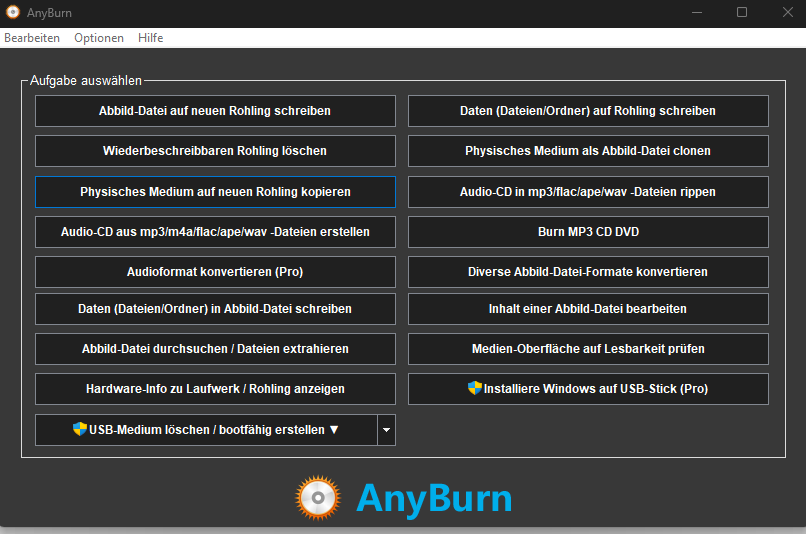The width and height of the screenshot is (806, 534).
Task: Open Burn MP3 CD DVD
Action: point(588,232)
